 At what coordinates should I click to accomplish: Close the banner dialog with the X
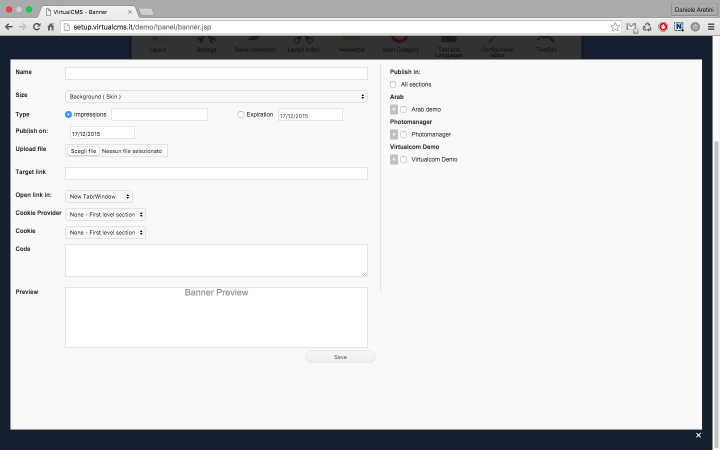click(x=698, y=436)
